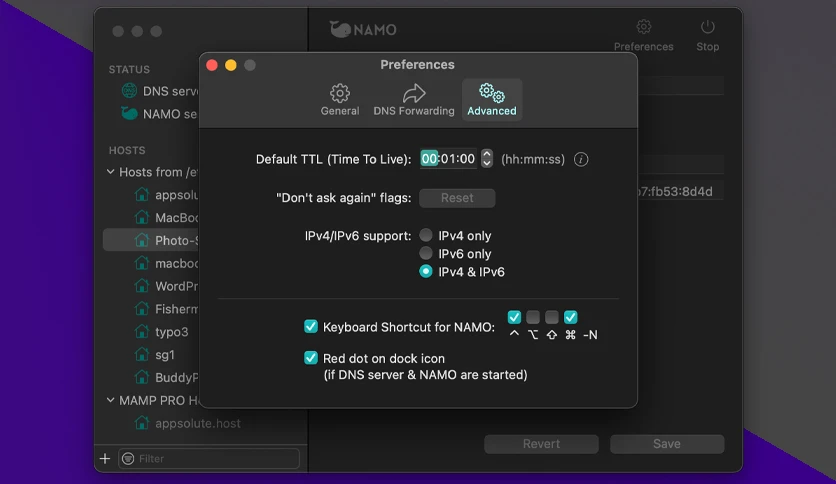The height and width of the screenshot is (484, 836).
Task: Select the Advanced preferences tab
Action: (492, 100)
